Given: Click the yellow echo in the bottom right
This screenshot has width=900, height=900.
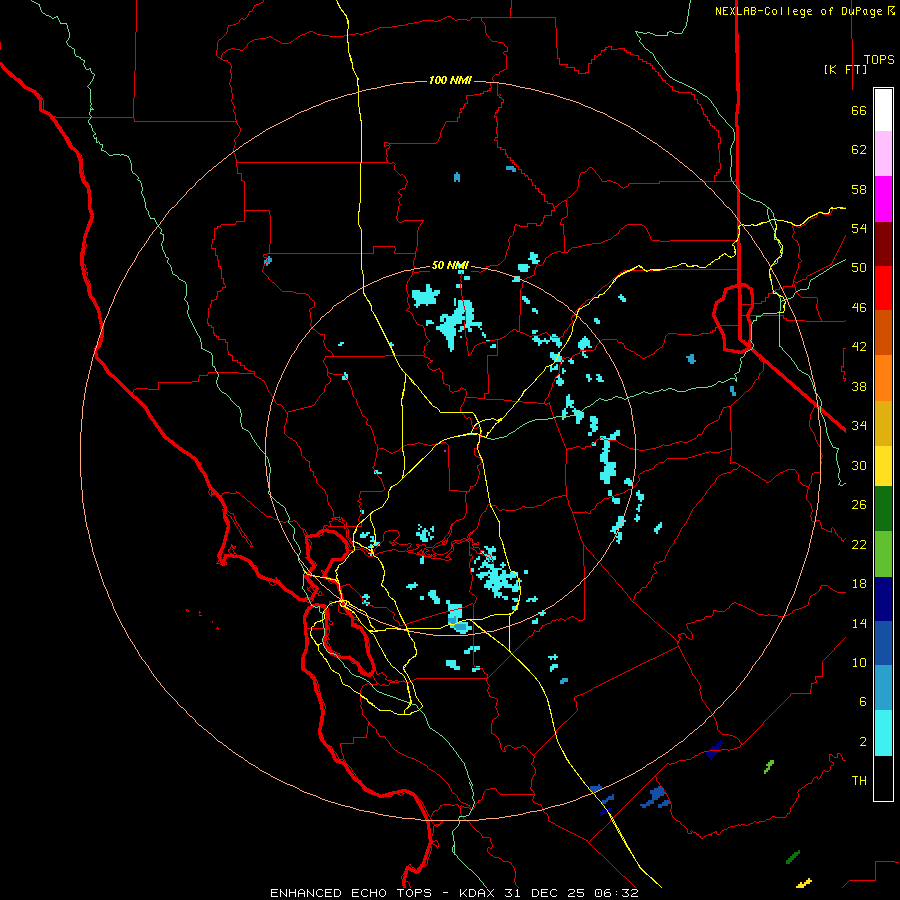Looking at the screenshot, I should [805, 883].
